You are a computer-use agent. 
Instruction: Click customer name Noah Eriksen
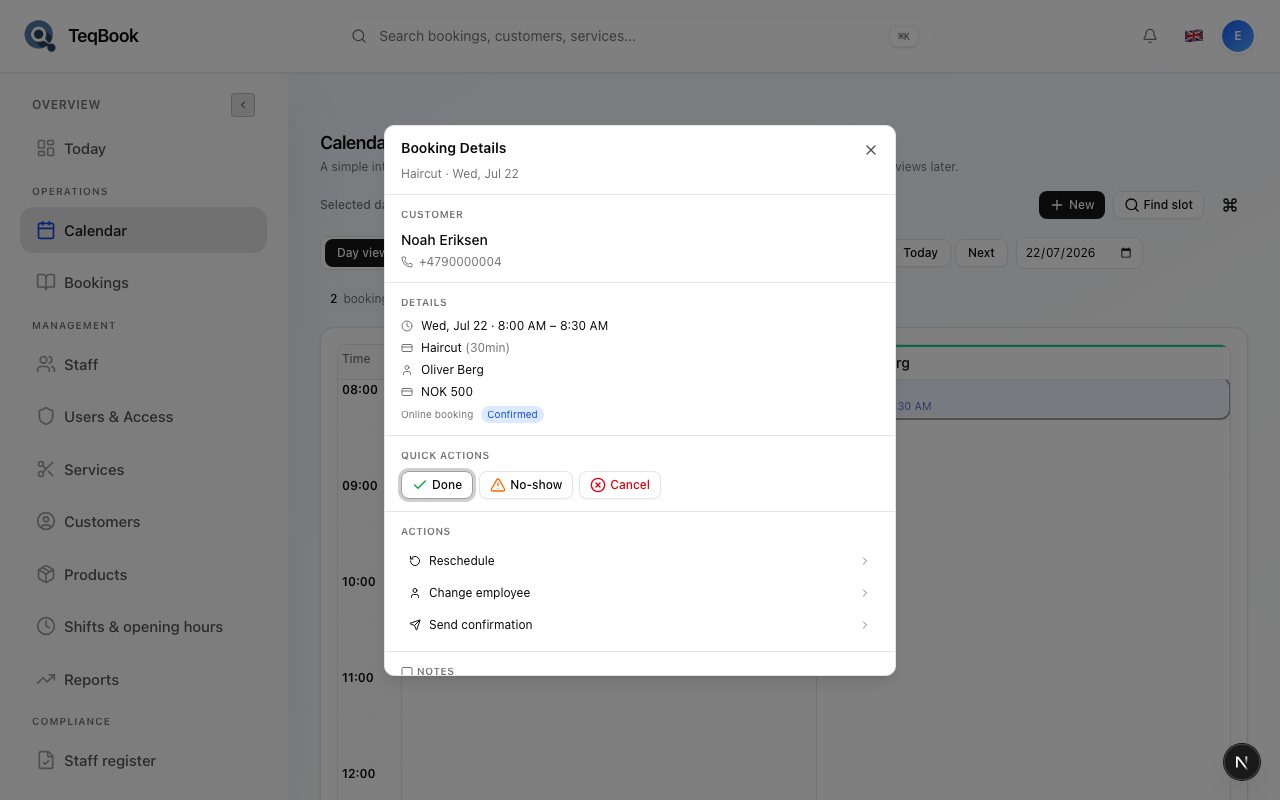[444, 240]
